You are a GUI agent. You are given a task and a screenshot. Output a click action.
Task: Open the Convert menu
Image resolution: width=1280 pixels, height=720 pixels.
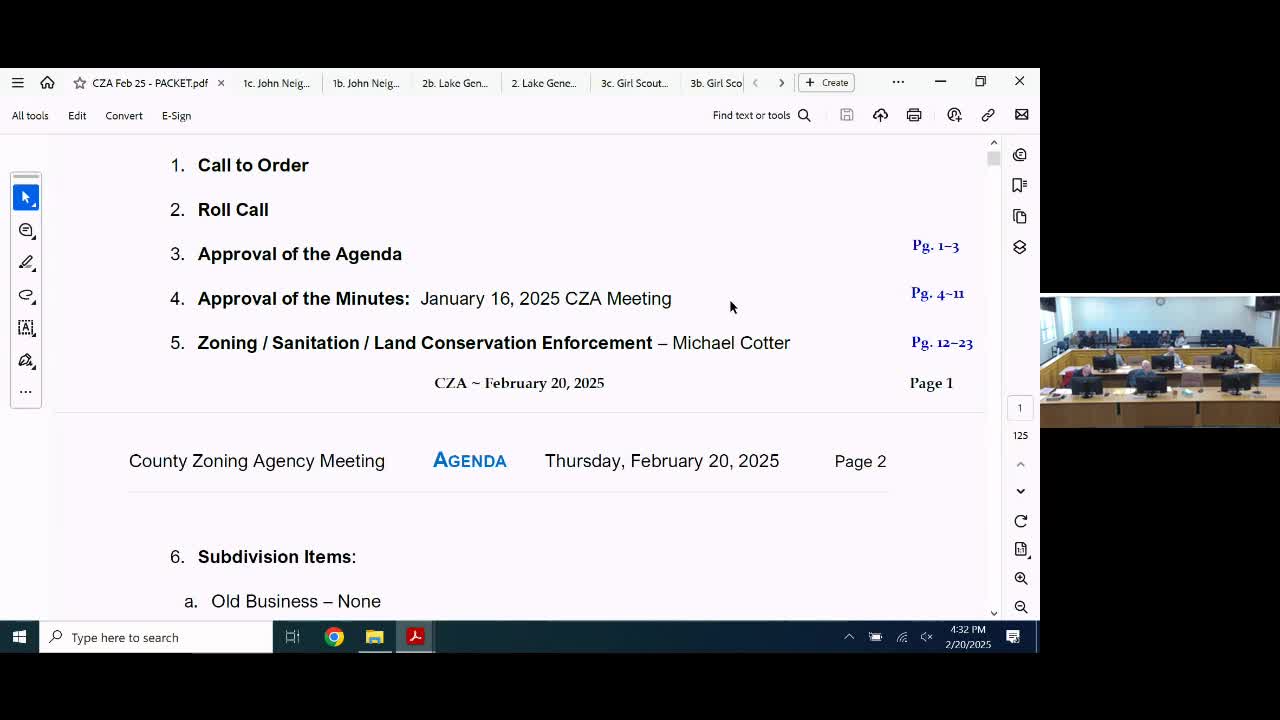(124, 116)
